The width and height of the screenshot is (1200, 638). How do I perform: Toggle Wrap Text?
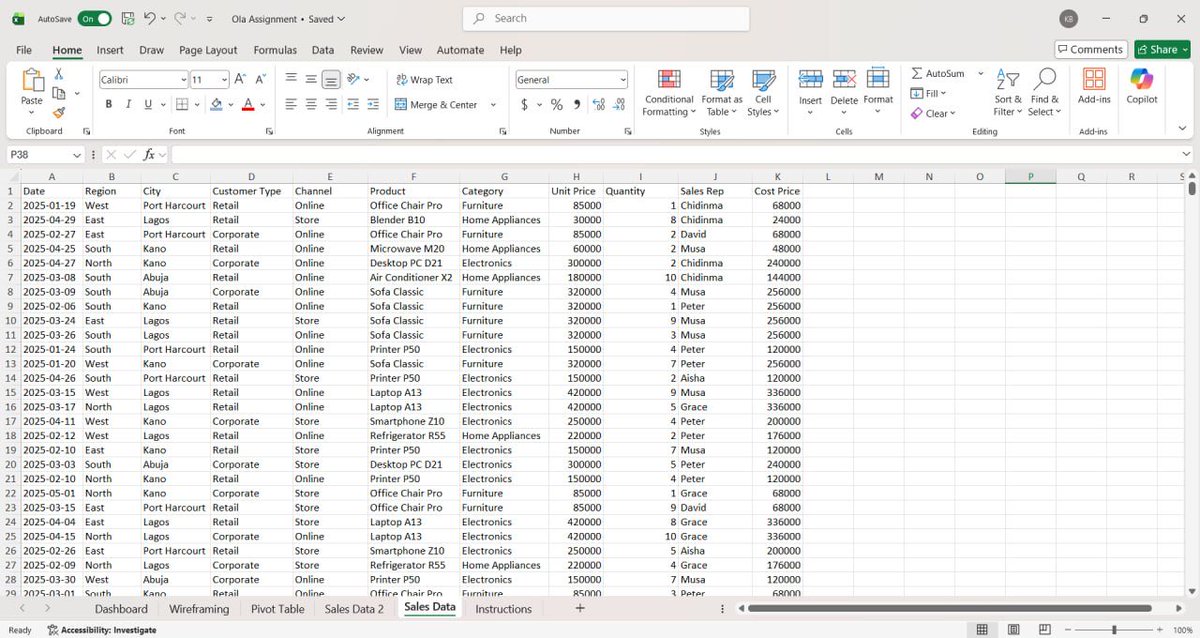[x=424, y=80]
